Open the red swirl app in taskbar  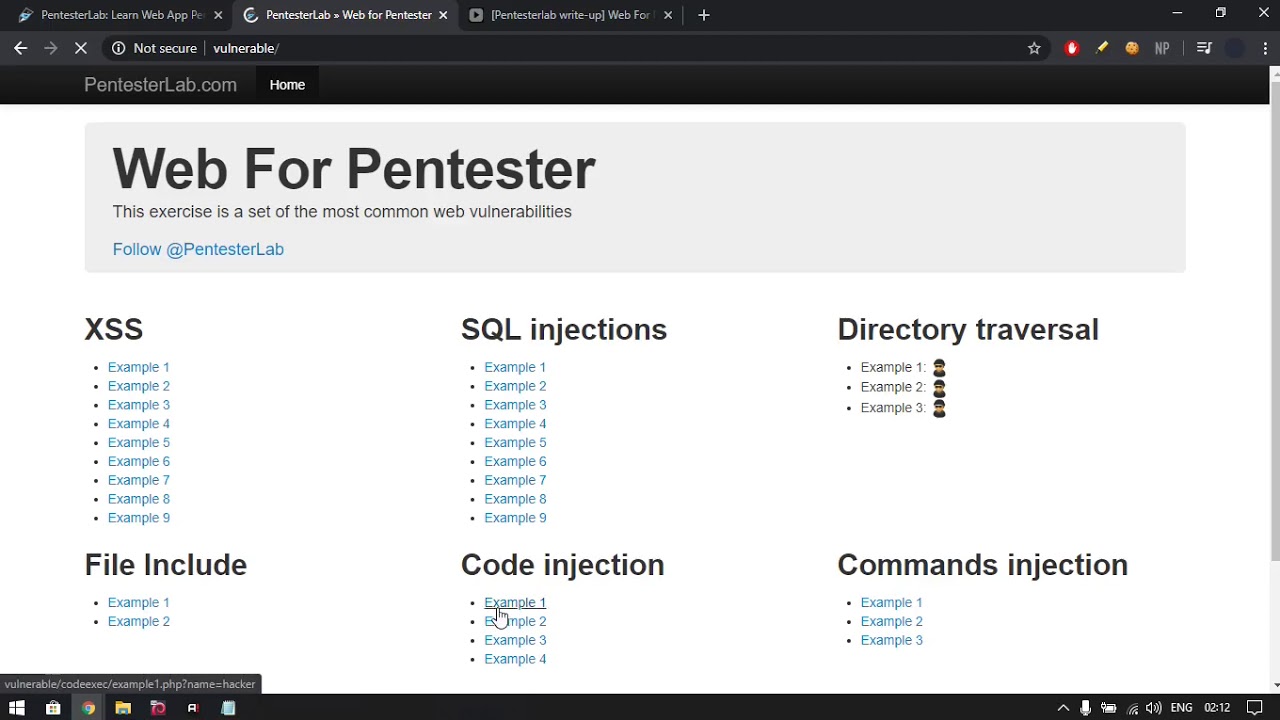158,708
